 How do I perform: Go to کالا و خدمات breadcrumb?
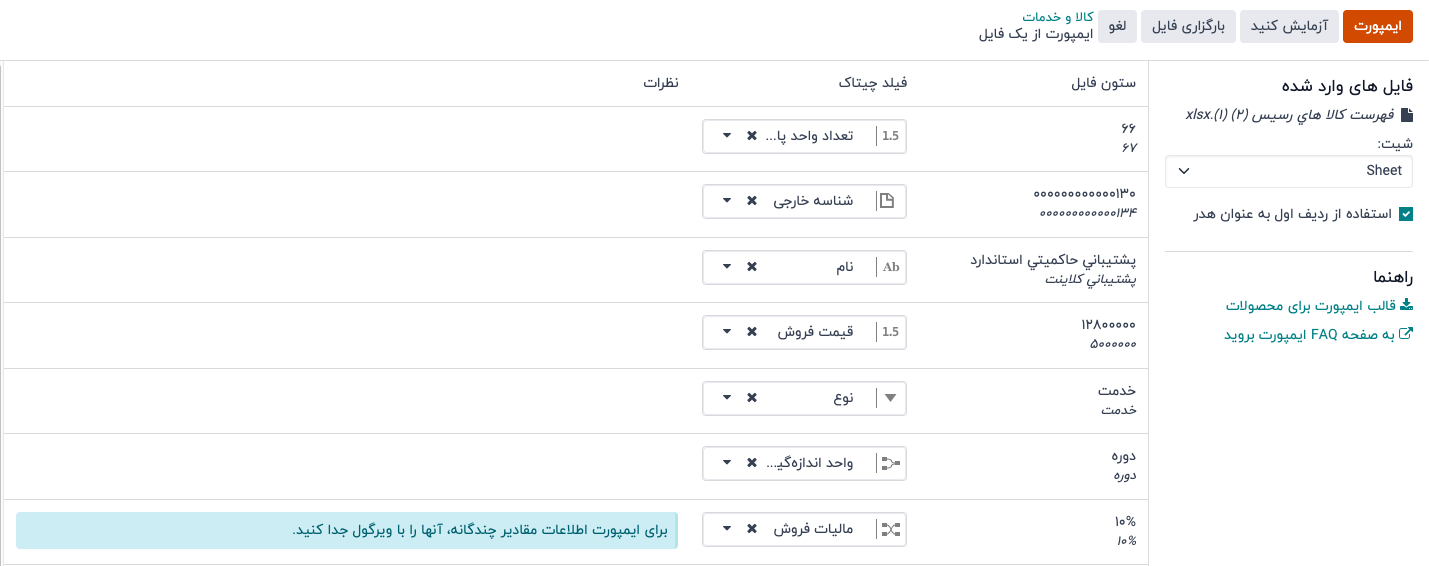[x=1057, y=17]
